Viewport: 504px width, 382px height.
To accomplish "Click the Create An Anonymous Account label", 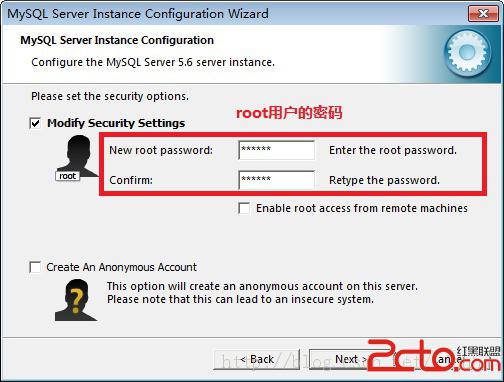I will point(122,267).
